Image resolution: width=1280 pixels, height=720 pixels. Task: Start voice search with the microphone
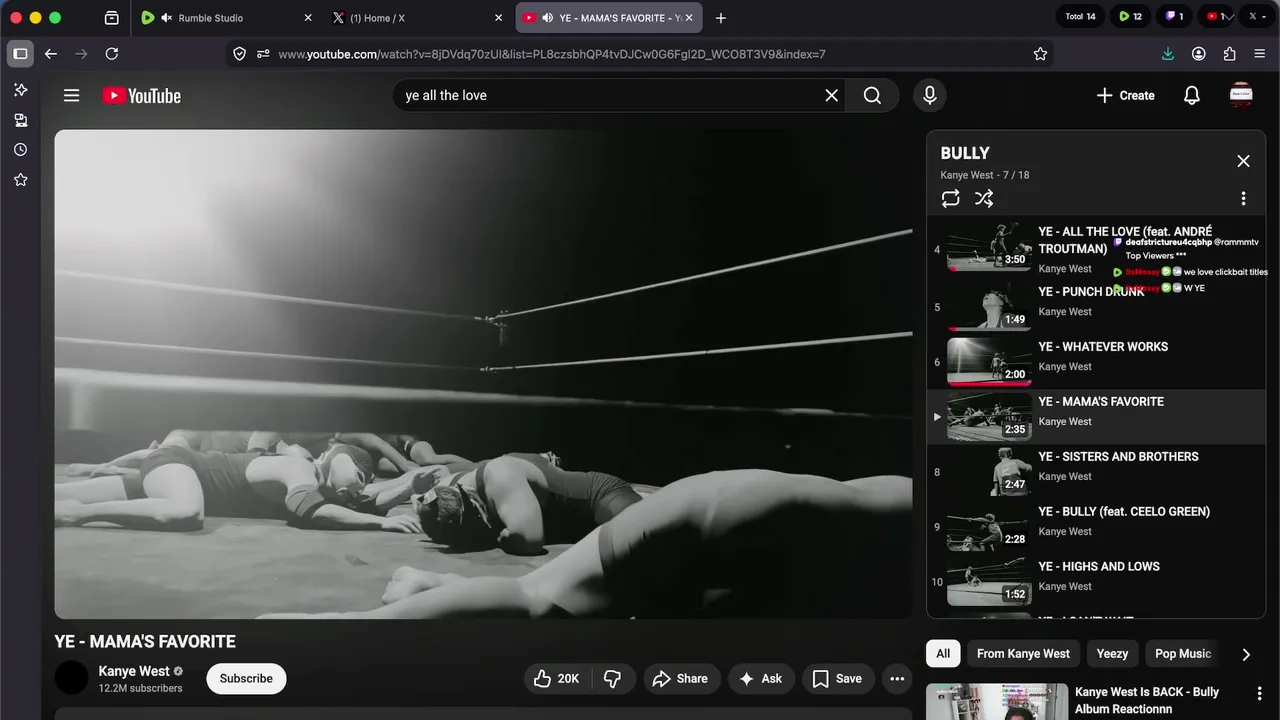pos(929,95)
